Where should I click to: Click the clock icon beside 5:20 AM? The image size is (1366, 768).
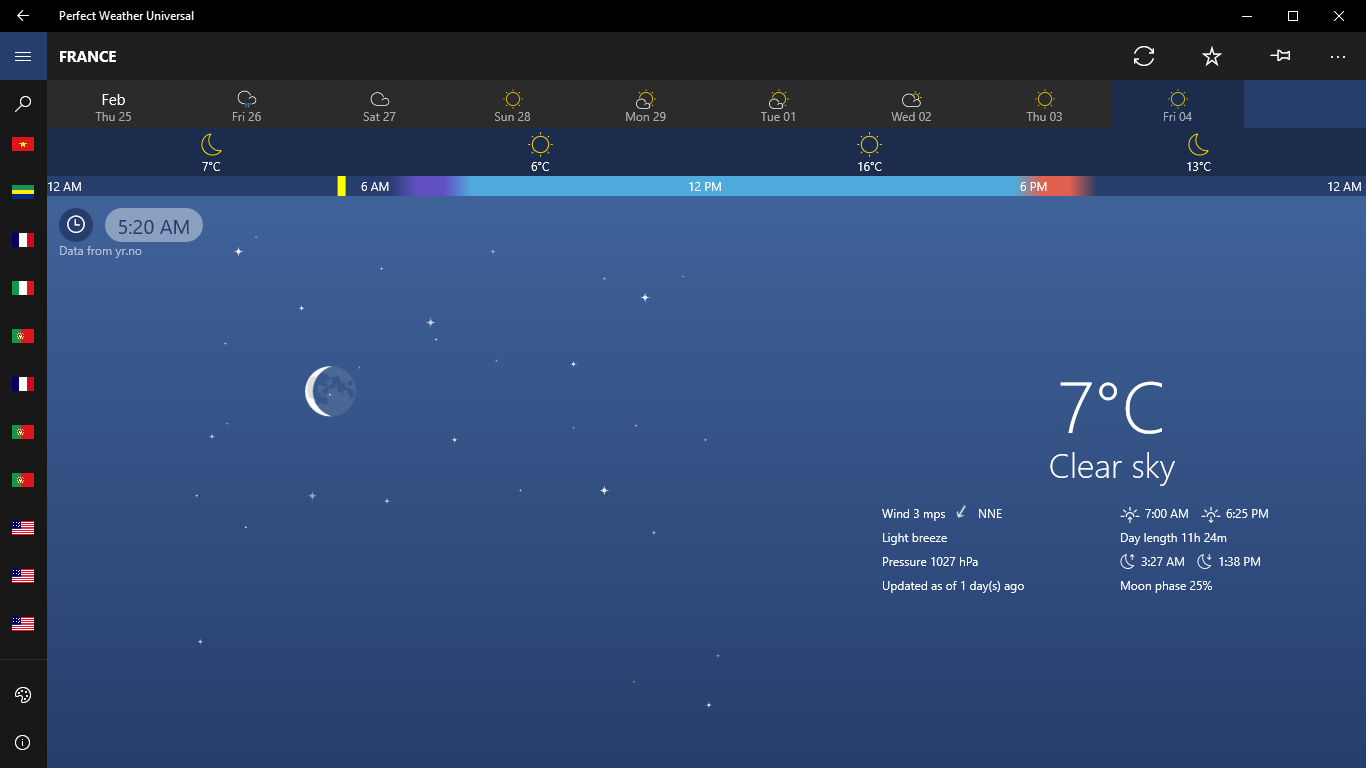(x=75, y=224)
